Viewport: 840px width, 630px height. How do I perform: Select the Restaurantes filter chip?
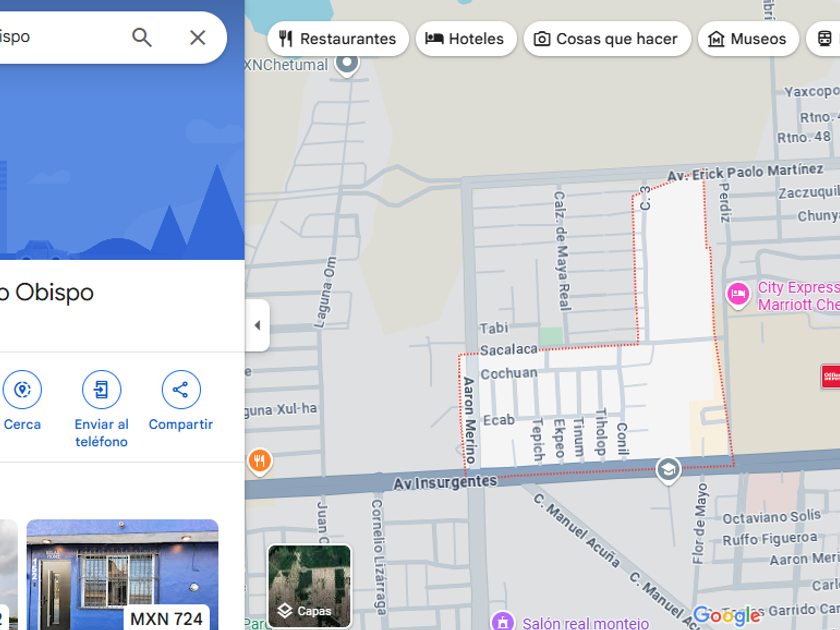point(338,39)
